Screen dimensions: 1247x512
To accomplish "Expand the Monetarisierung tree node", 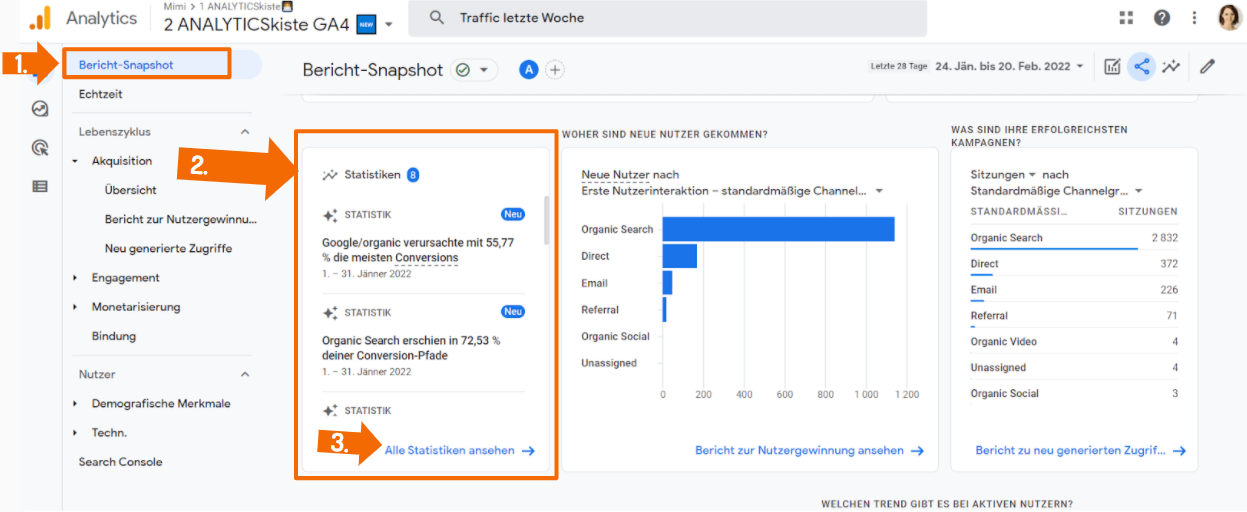I will coord(75,307).
